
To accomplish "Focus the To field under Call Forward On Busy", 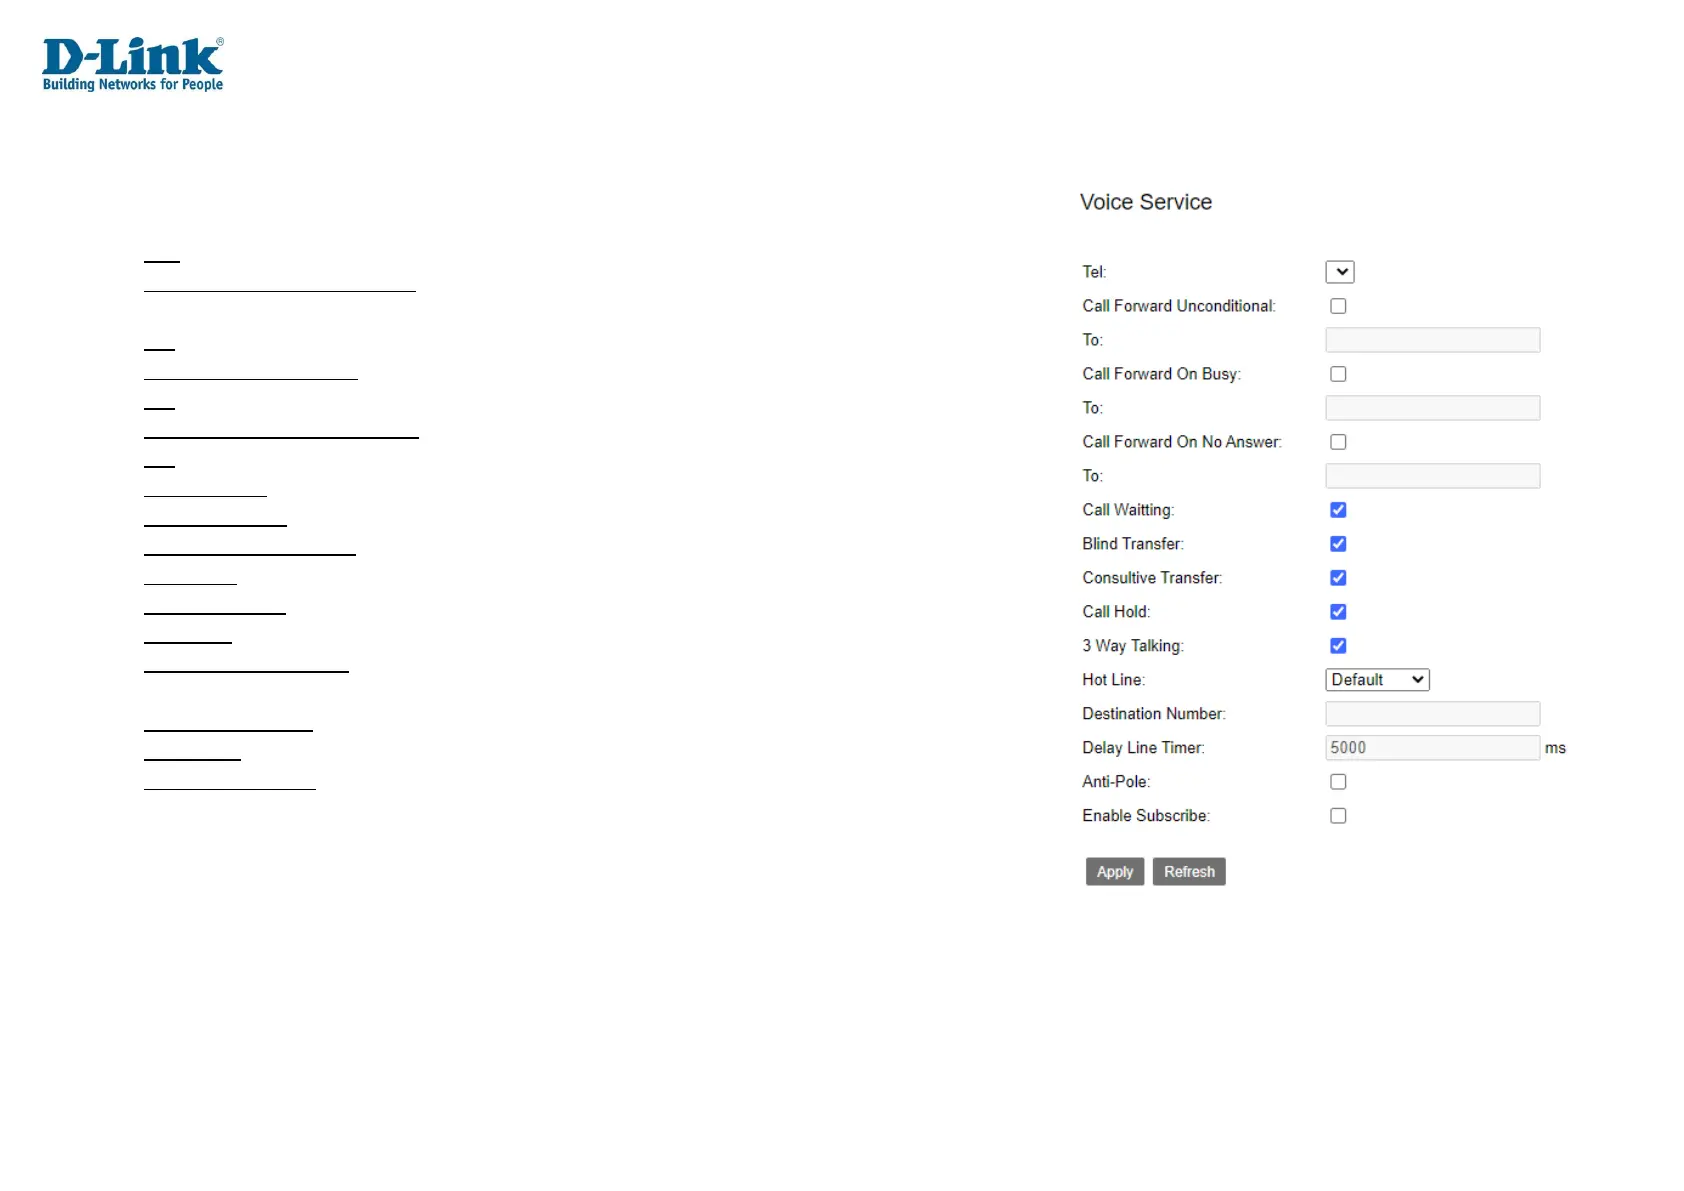I will pos(1433,408).
